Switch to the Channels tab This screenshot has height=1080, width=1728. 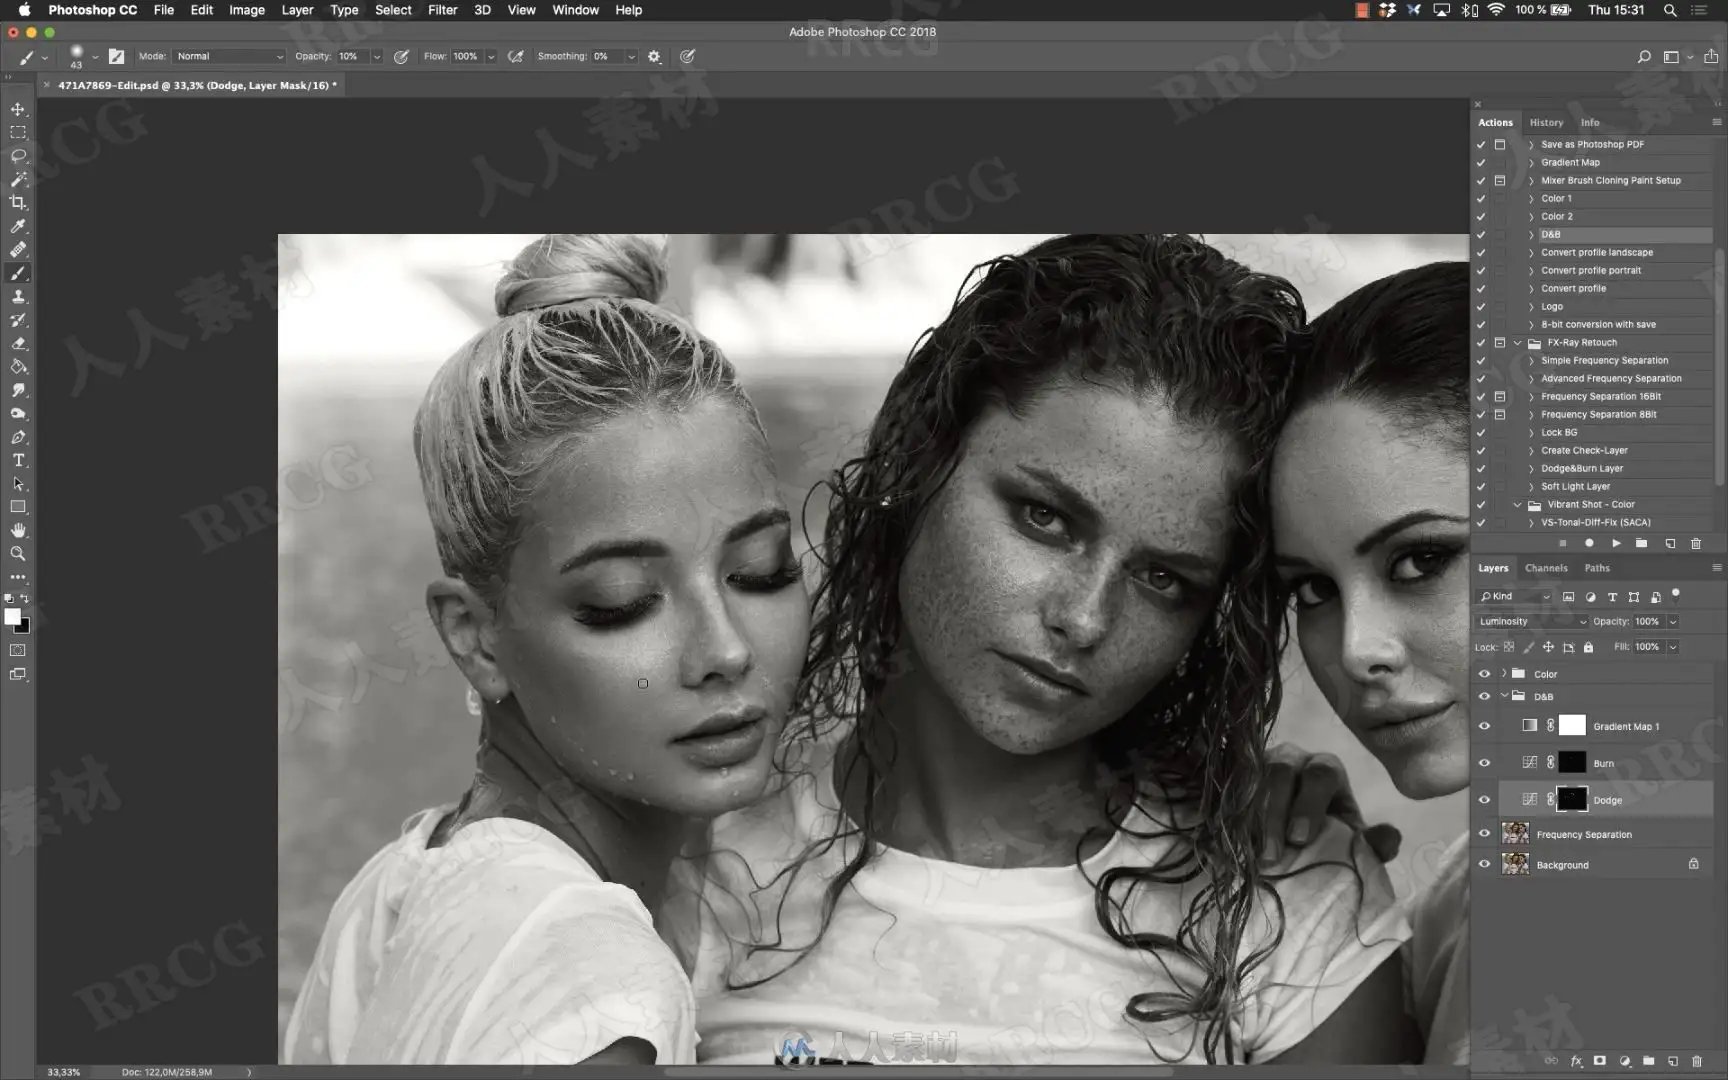click(x=1546, y=568)
